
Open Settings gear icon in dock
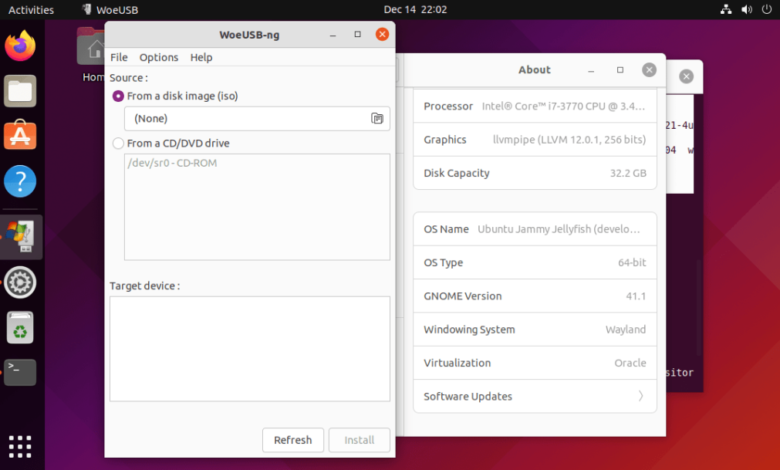tap(20, 282)
